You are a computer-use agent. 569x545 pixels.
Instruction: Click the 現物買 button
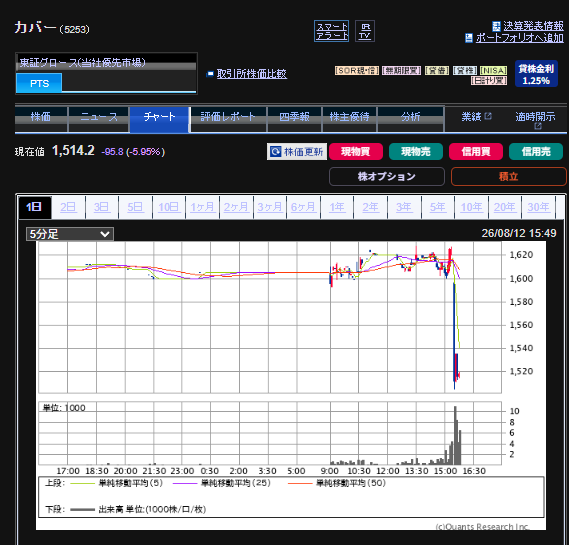pyautogui.click(x=356, y=151)
